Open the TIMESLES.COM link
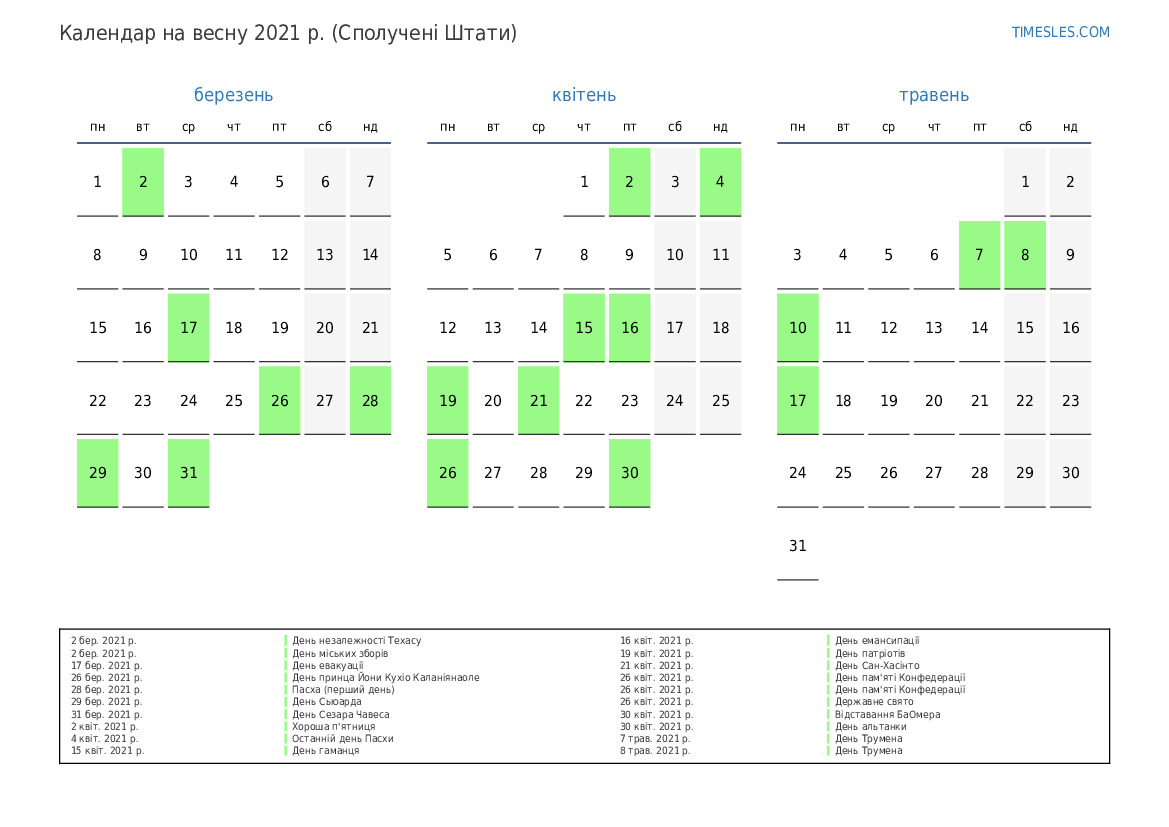 (x=1060, y=32)
